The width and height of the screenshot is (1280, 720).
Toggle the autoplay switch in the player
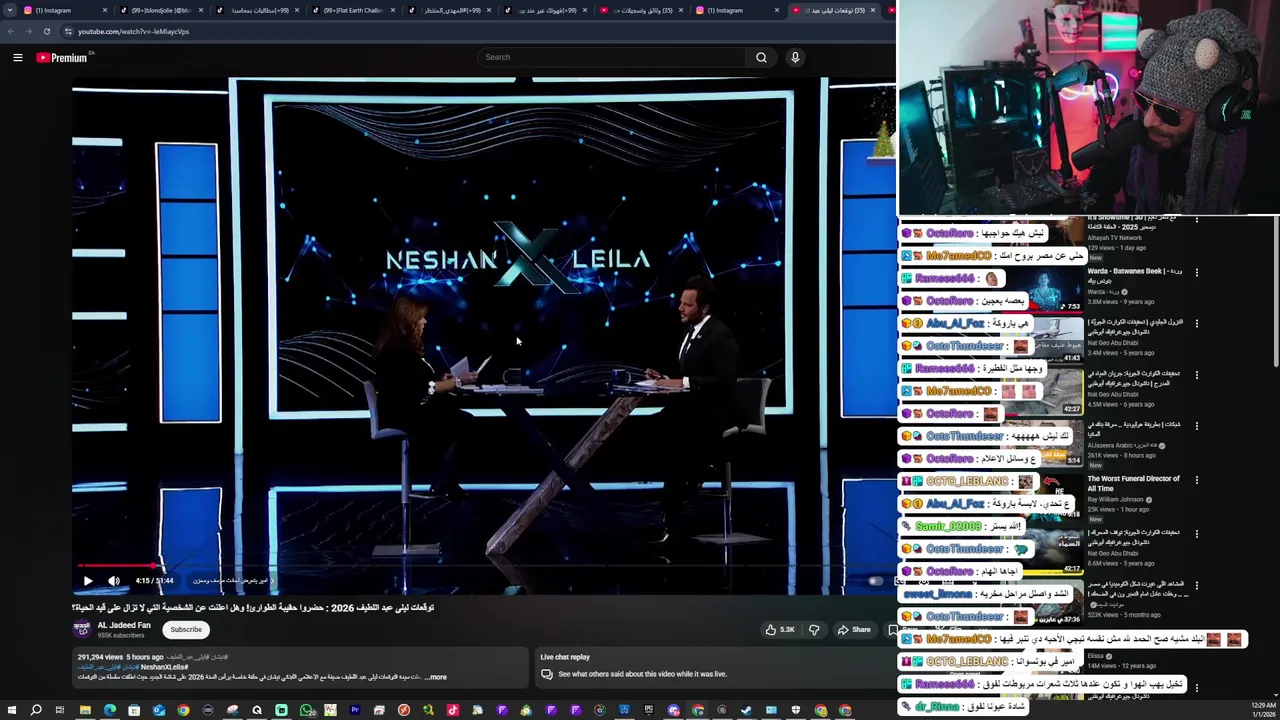click(875, 580)
